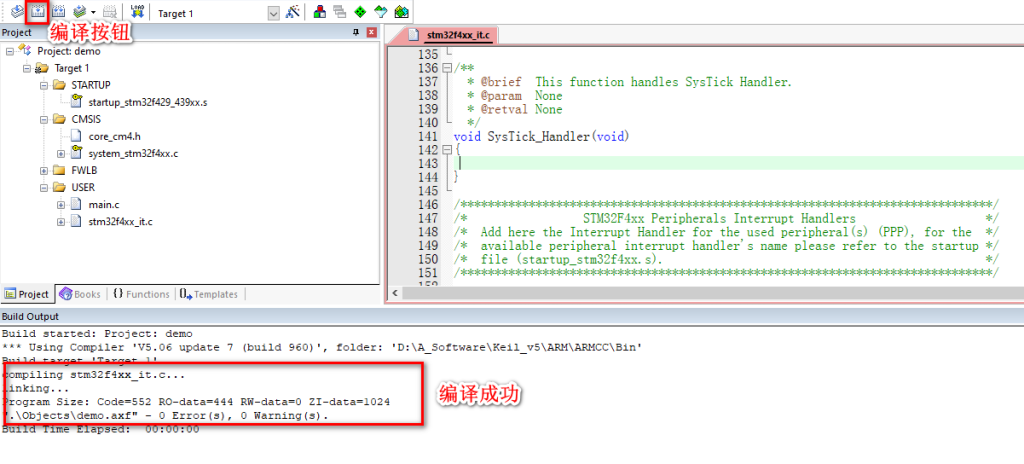Select core_cm4.h in project tree

tap(114, 137)
